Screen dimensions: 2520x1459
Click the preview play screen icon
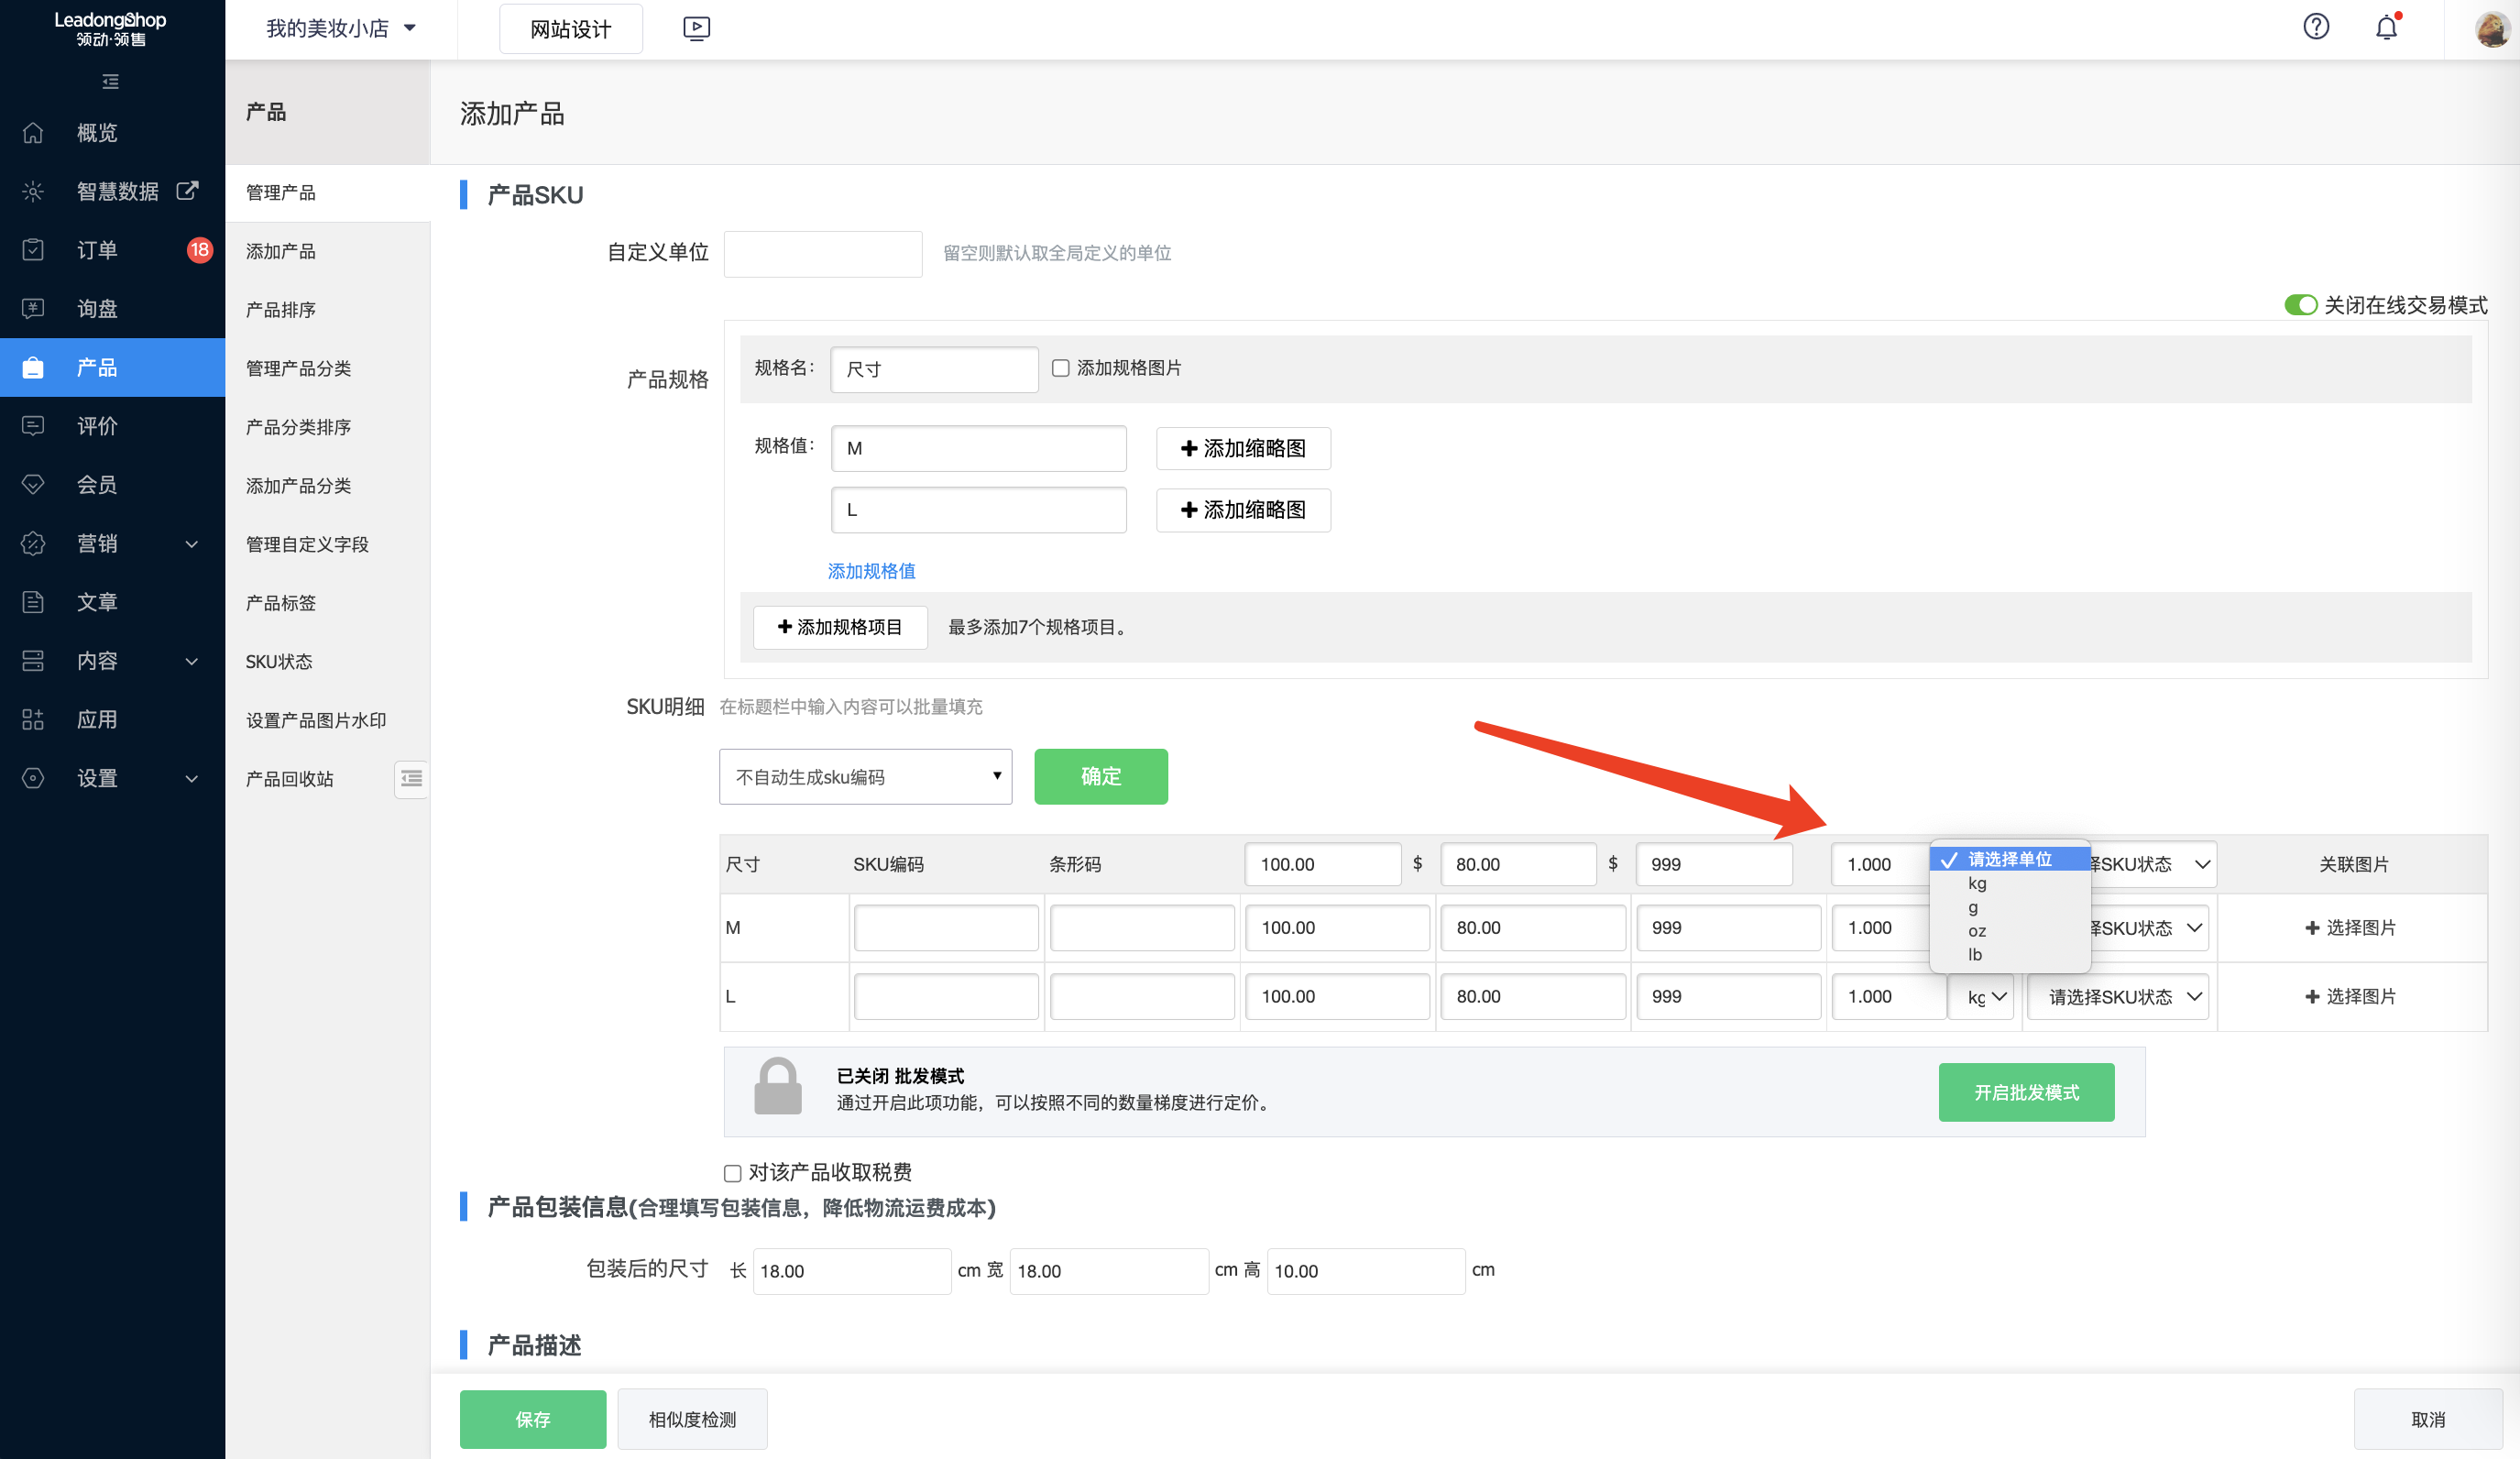(696, 28)
